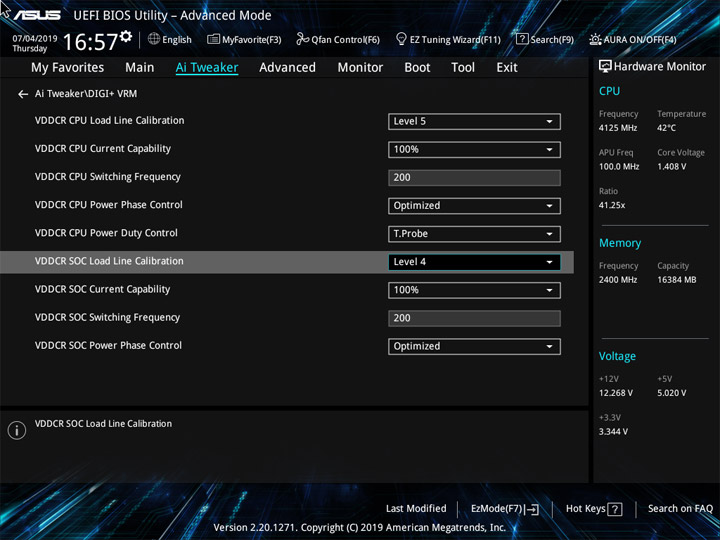Click Search on FAQ link
The width and height of the screenshot is (720, 540).
(x=680, y=508)
